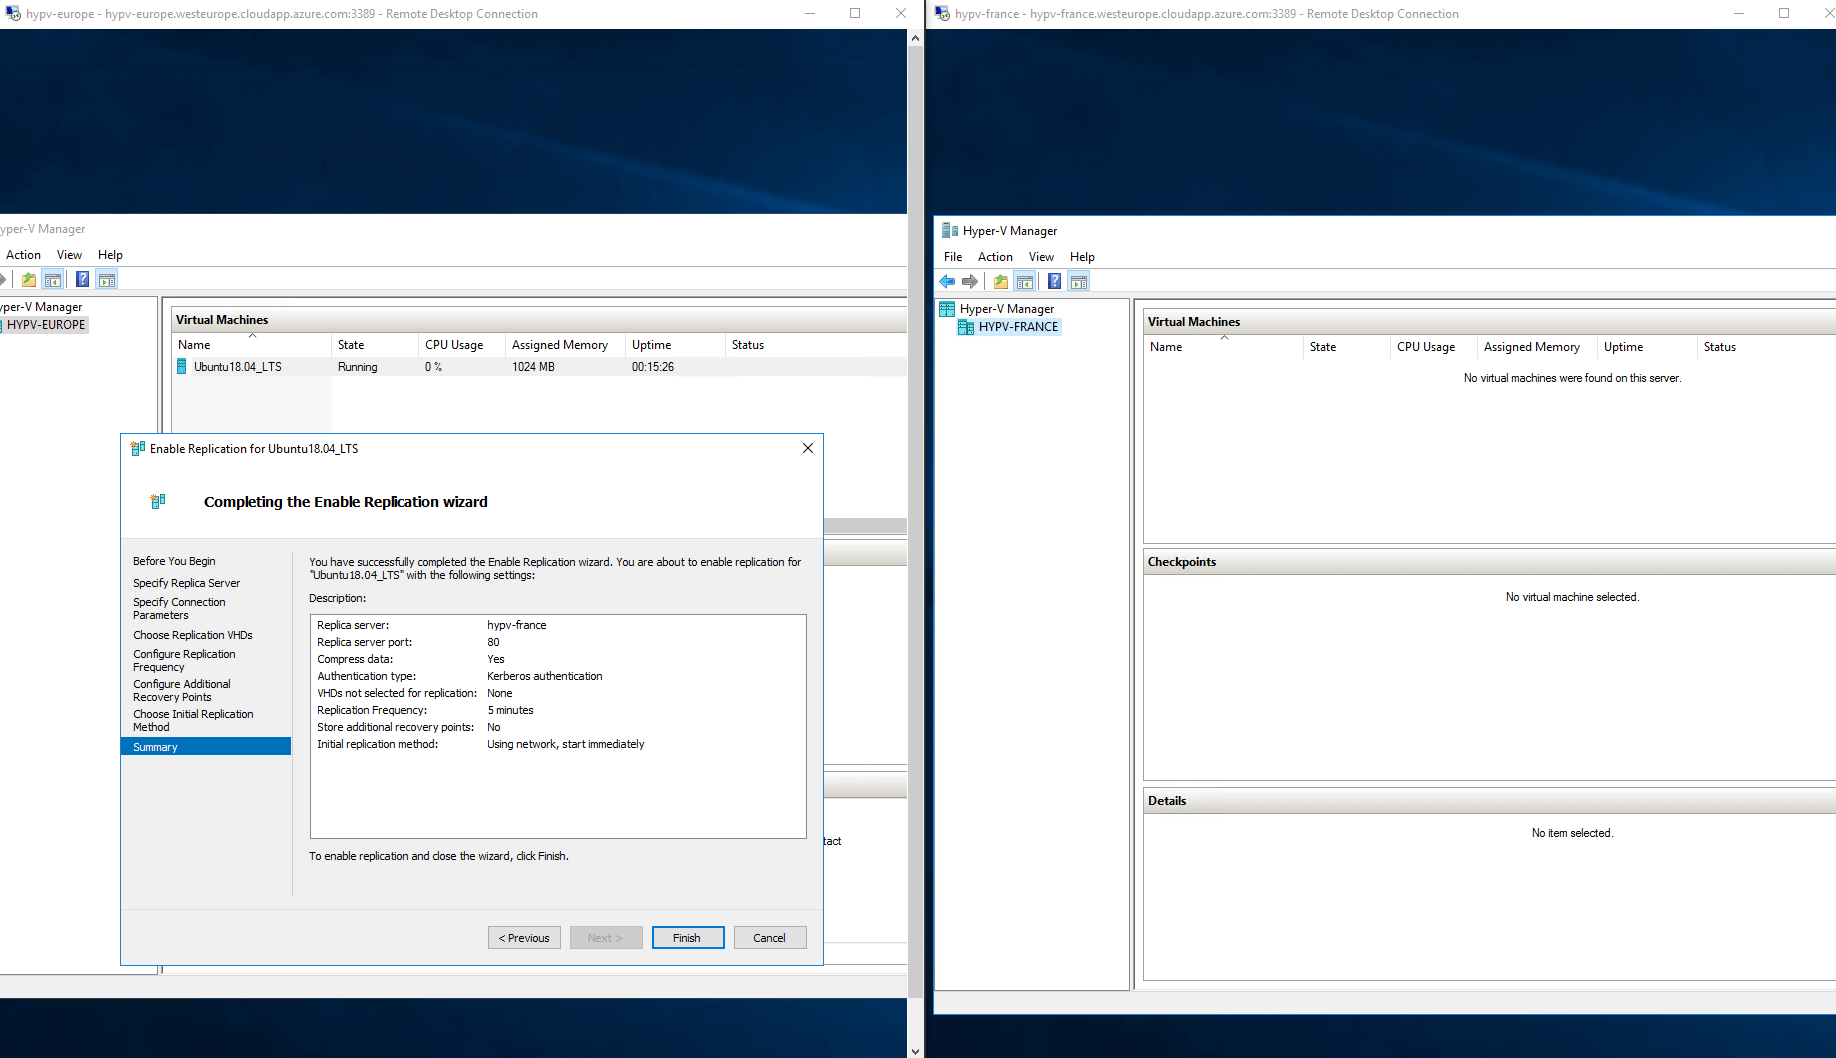This screenshot has height=1058, width=1836.
Task: Click the Previous button in wizard
Action: pyautogui.click(x=524, y=938)
